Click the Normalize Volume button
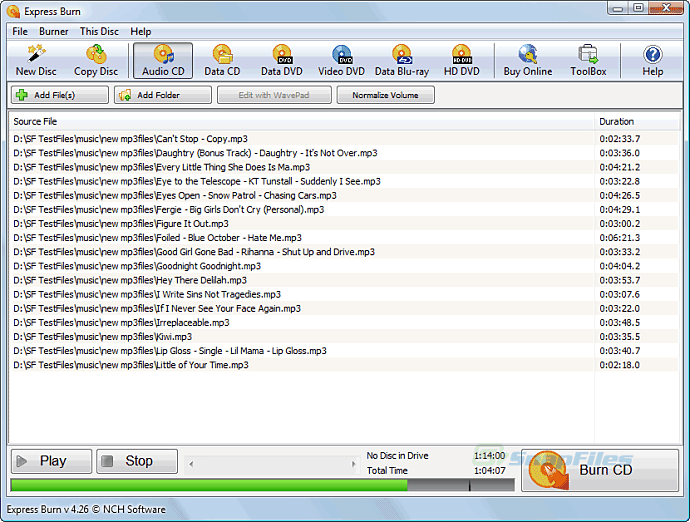 pos(385,95)
